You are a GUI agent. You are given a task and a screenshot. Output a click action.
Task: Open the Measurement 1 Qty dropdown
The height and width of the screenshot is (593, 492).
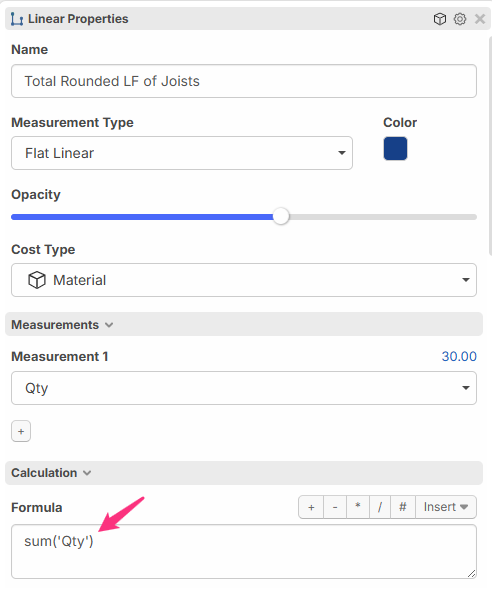[x=244, y=388]
